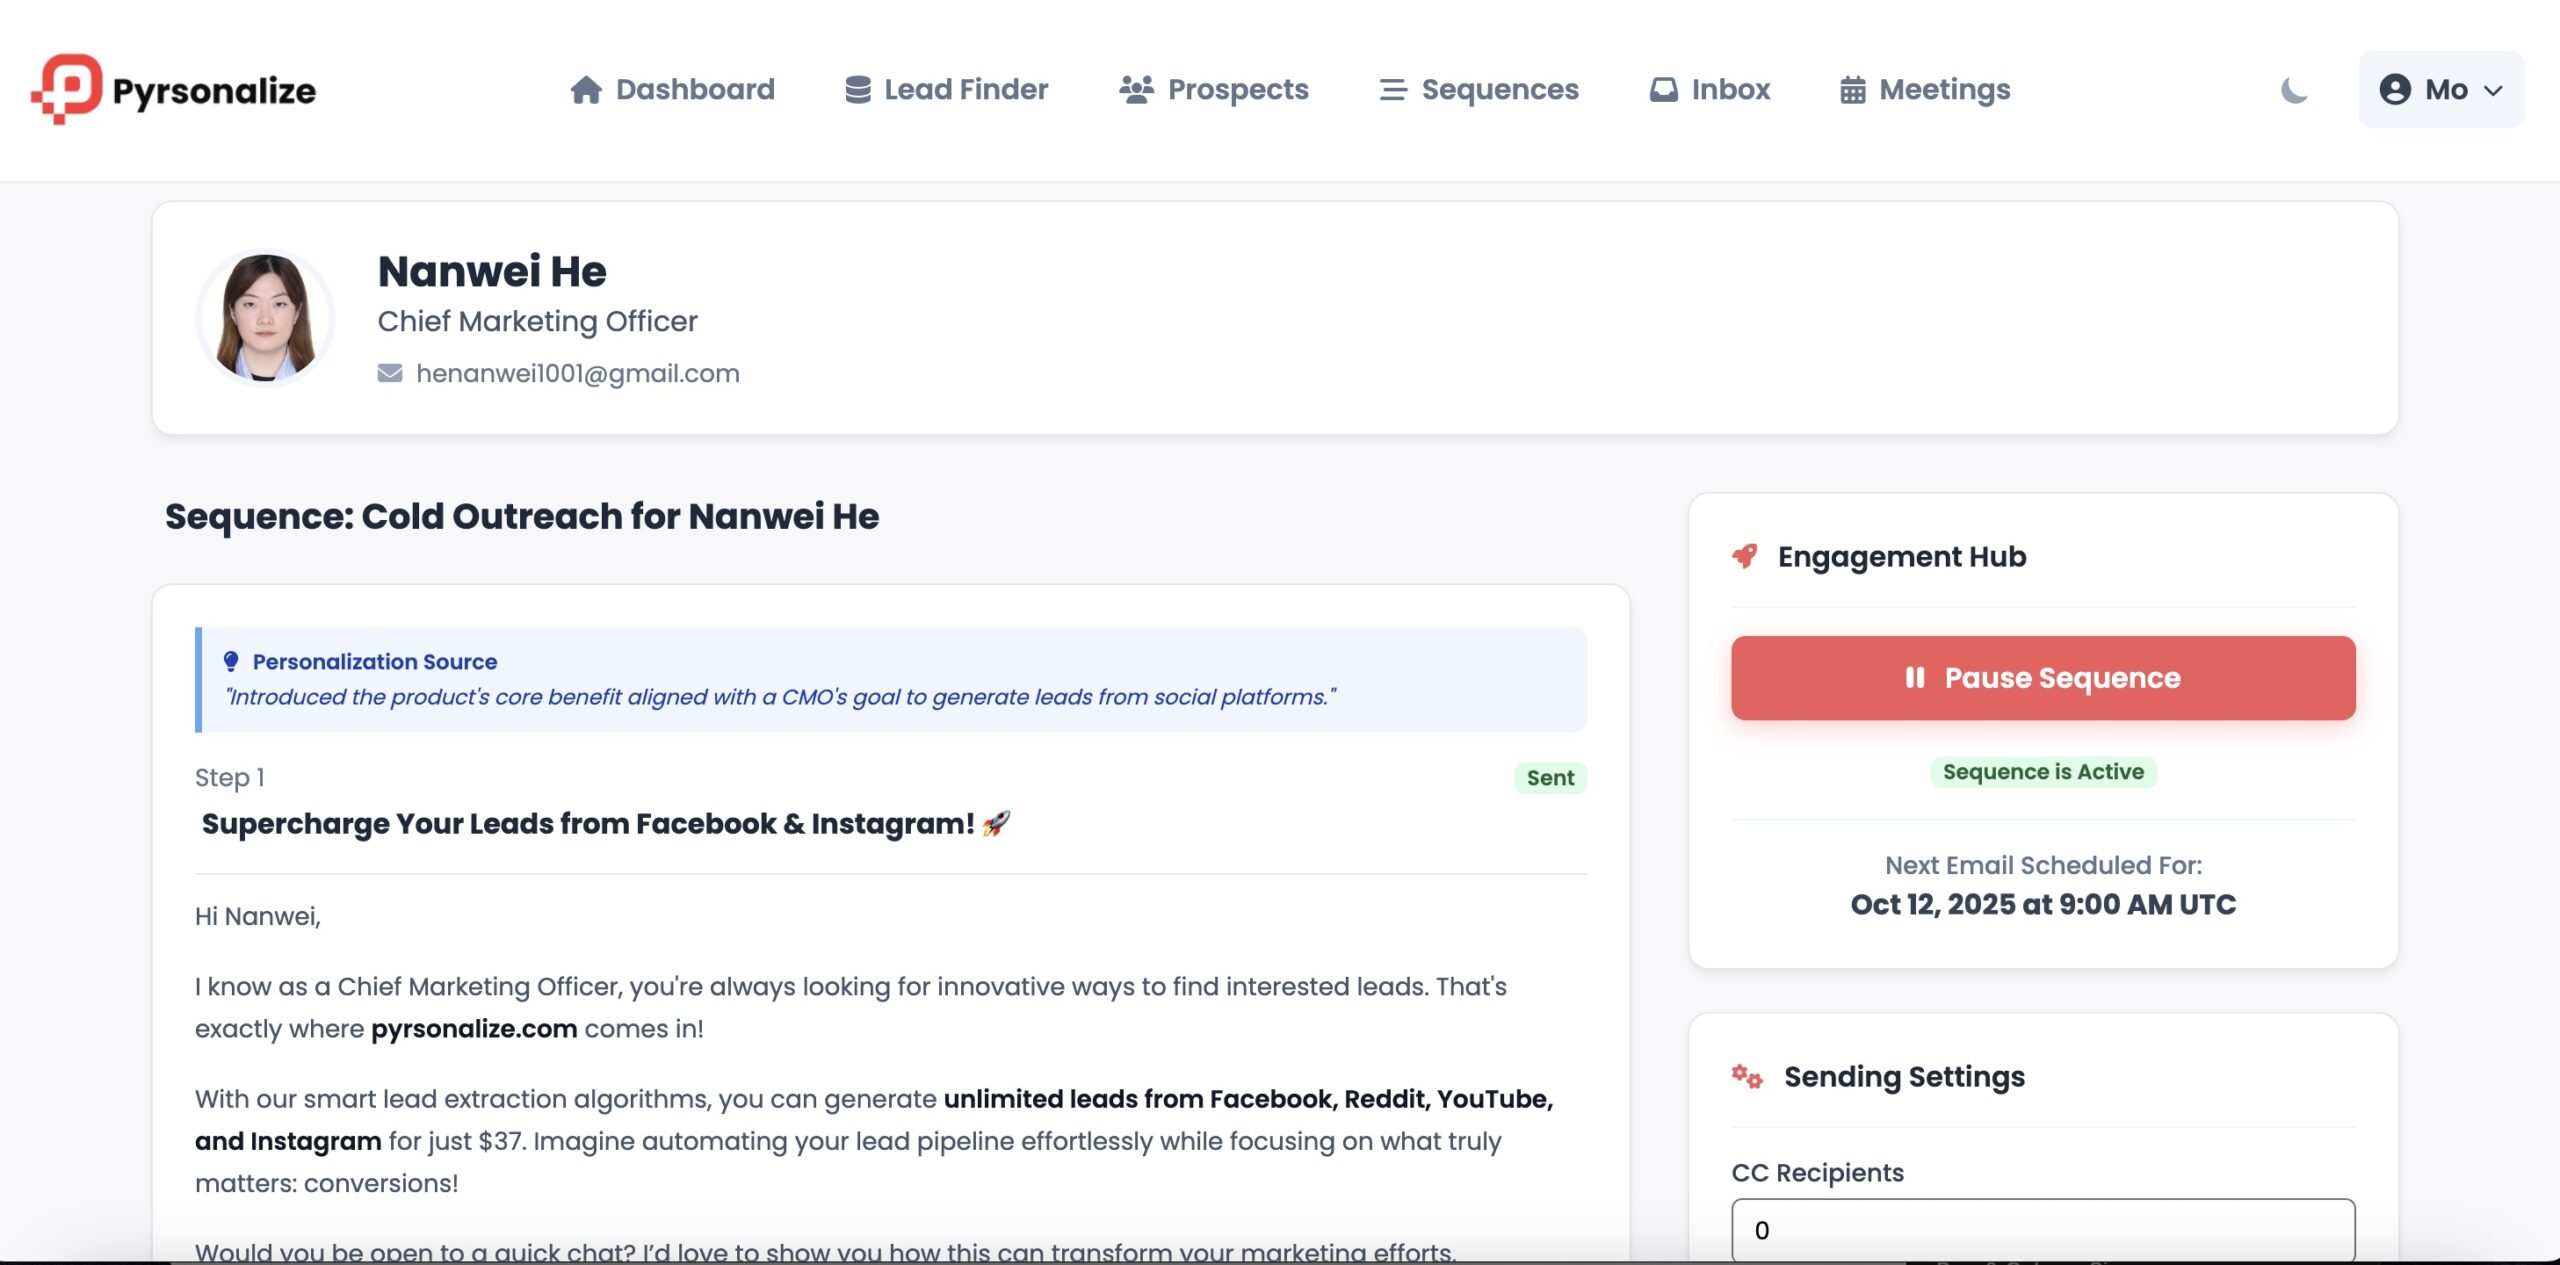Screen dimensions: 2560x1265
Task: Click the envelope icon beside email address
Action: click(x=390, y=373)
